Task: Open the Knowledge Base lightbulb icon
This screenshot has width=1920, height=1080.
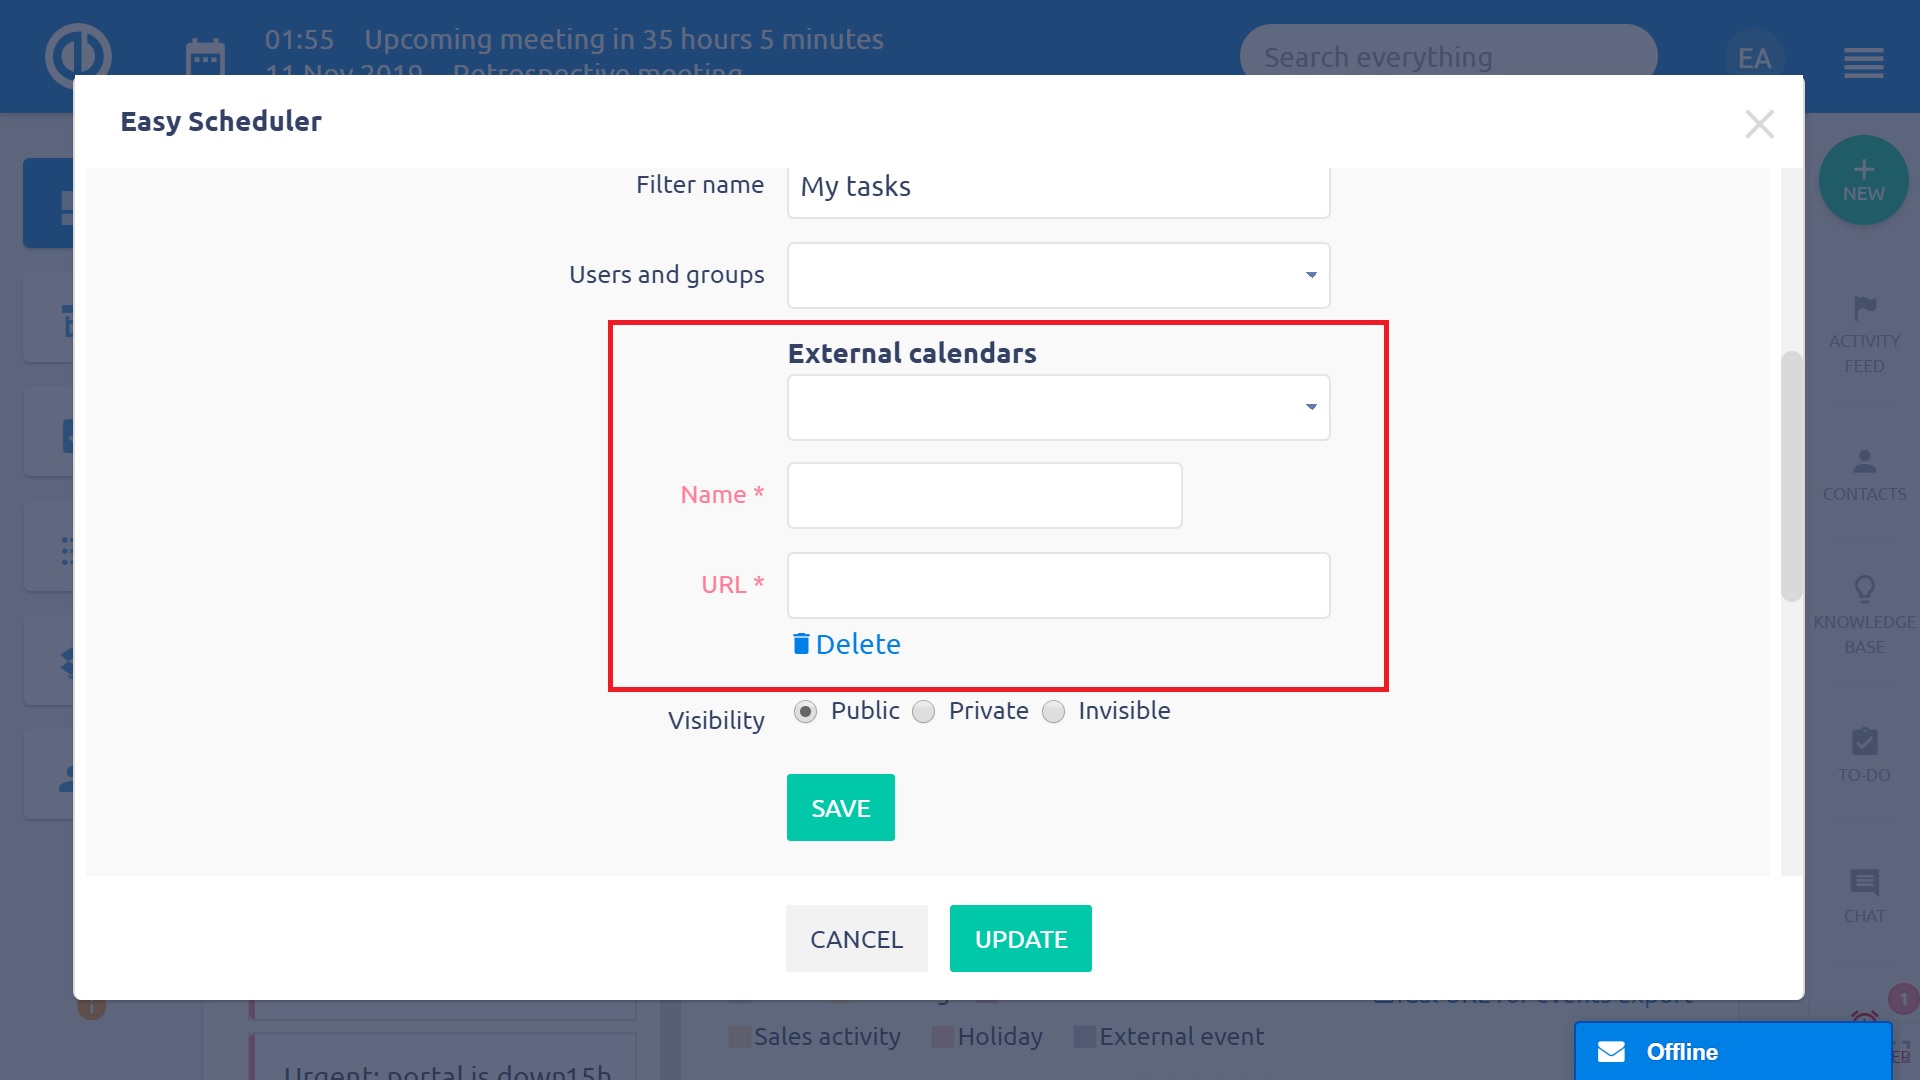Action: [x=1864, y=589]
